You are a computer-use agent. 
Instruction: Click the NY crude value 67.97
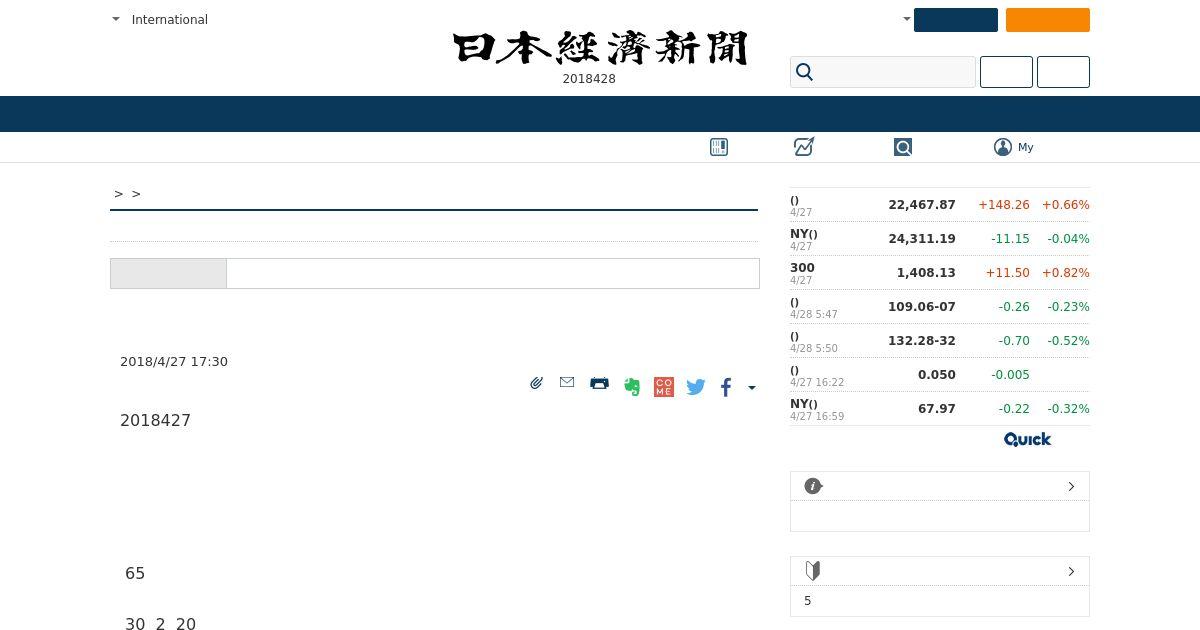[937, 408]
